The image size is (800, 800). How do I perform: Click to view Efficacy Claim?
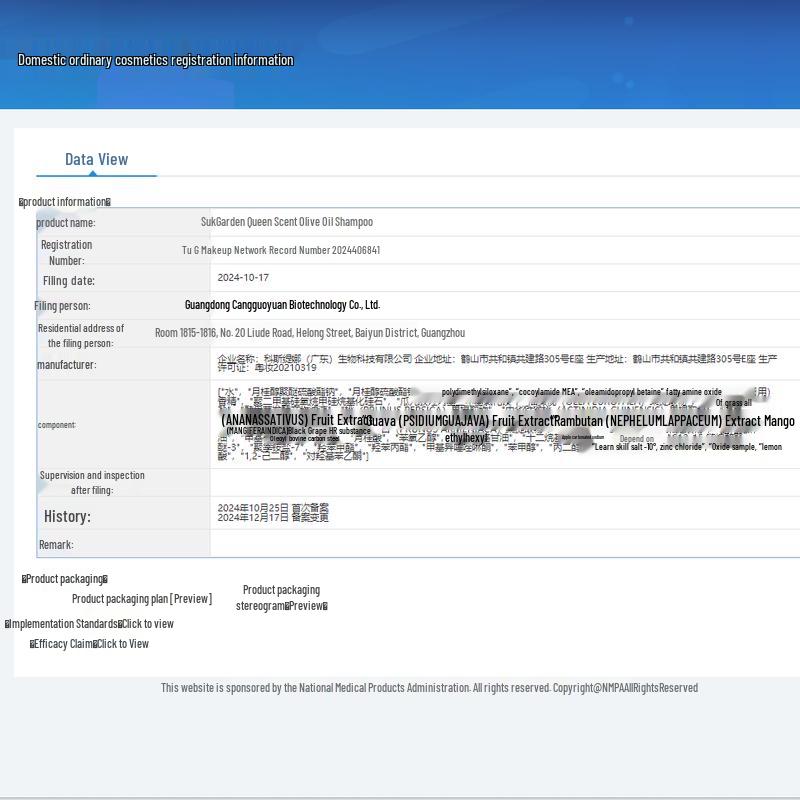90,644
